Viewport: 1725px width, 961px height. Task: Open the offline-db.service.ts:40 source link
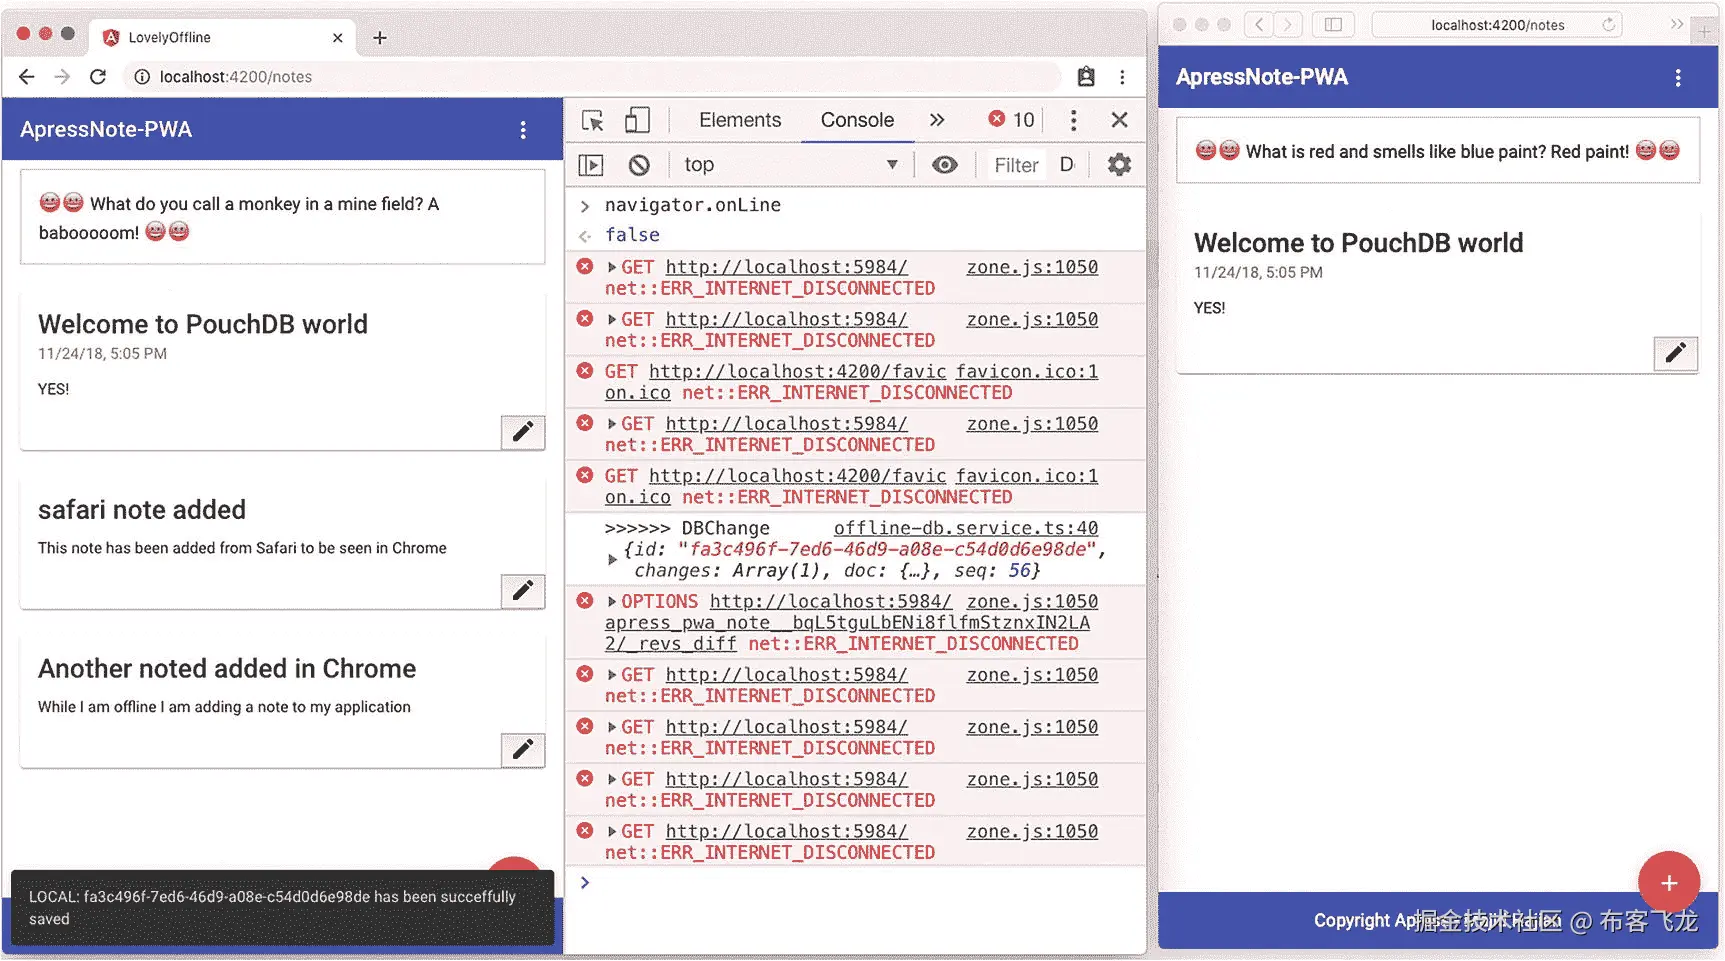[966, 528]
